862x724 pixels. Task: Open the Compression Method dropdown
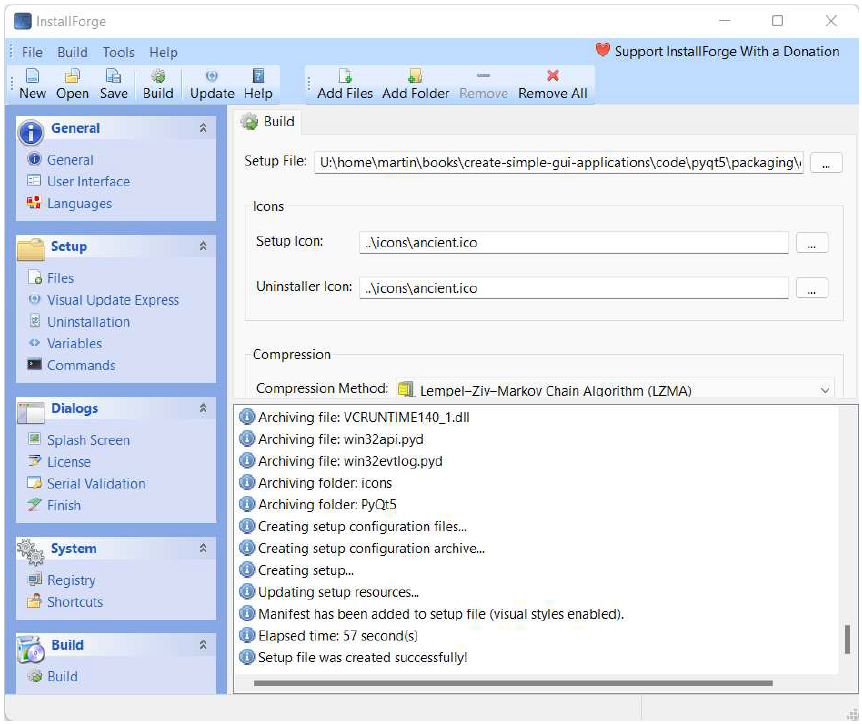tap(824, 390)
